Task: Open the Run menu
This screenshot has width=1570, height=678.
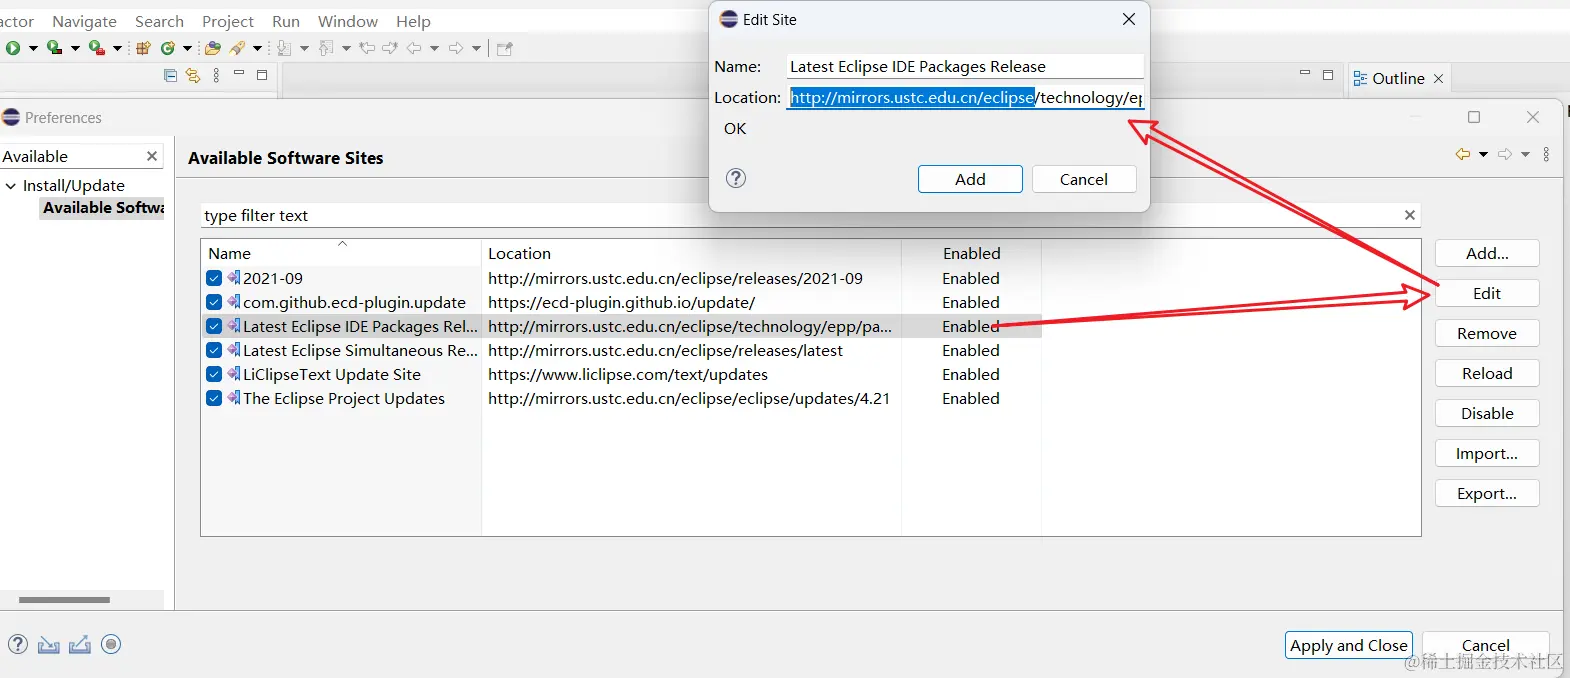Action: click(286, 21)
